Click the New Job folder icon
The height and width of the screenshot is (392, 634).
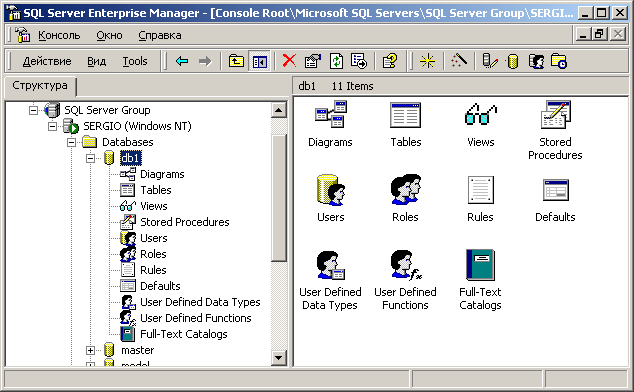tap(559, 61)
